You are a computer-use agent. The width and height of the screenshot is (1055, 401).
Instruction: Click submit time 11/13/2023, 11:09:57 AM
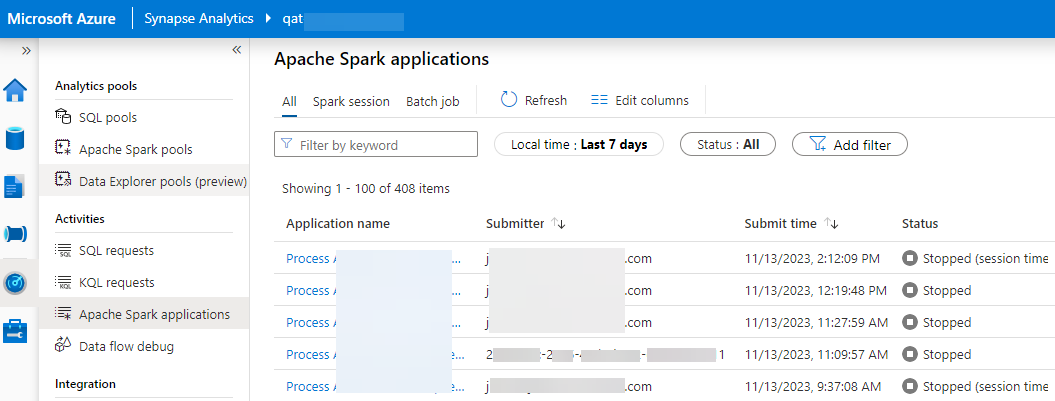click(816, 355)
